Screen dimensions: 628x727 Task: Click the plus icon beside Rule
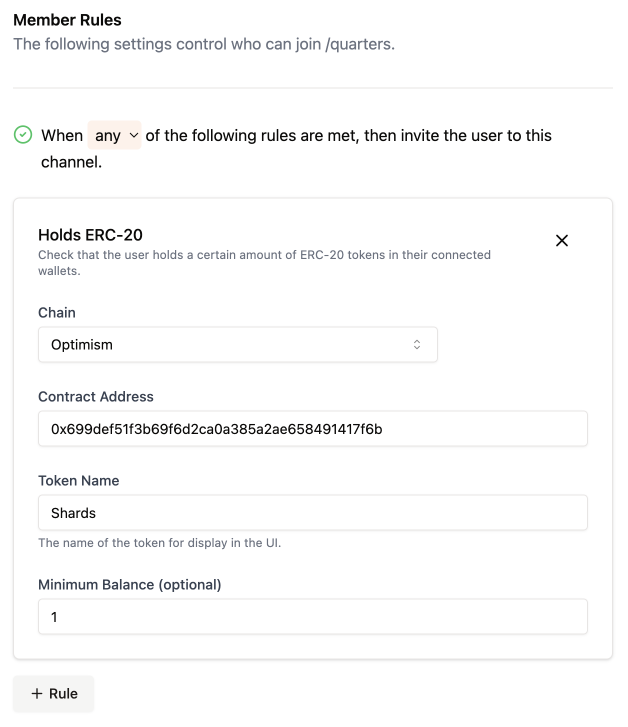pyautogui.click(x=37, y=694)
